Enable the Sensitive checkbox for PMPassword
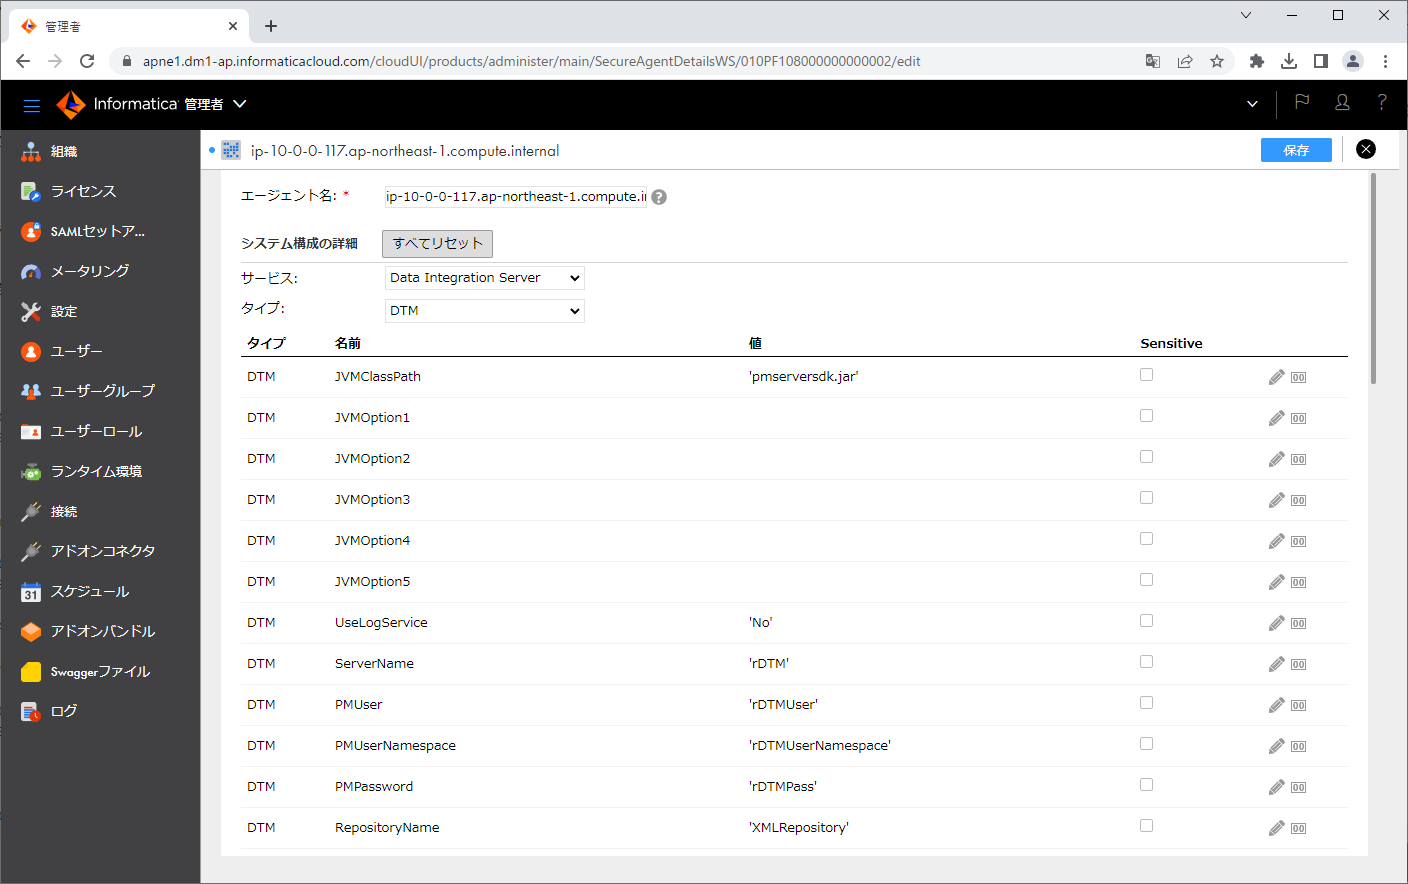The height and width of the screenshot is (884, 1408). [1146, 784]
